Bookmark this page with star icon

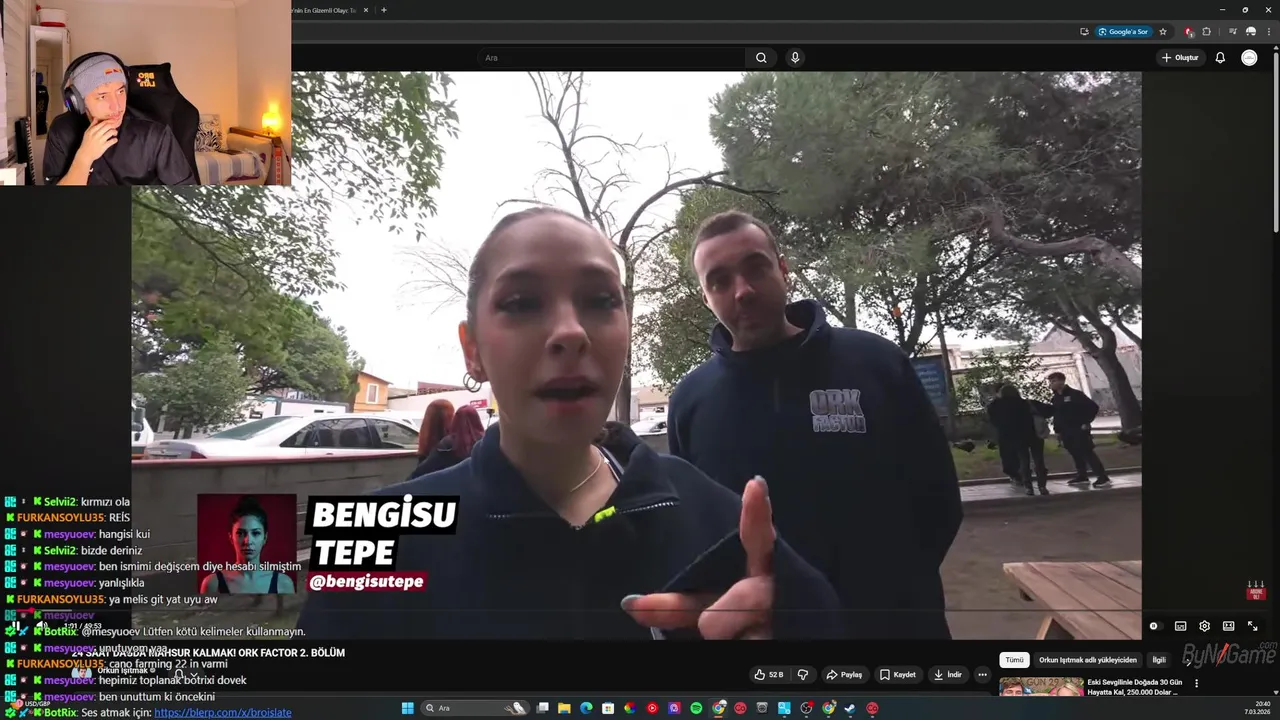[x=1163, y=31]
